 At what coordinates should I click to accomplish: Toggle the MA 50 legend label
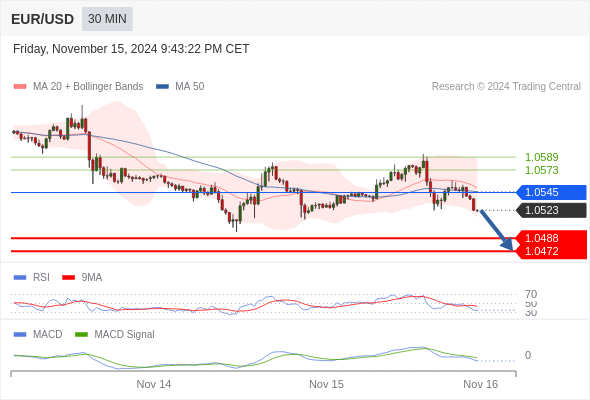click(190, 87)
